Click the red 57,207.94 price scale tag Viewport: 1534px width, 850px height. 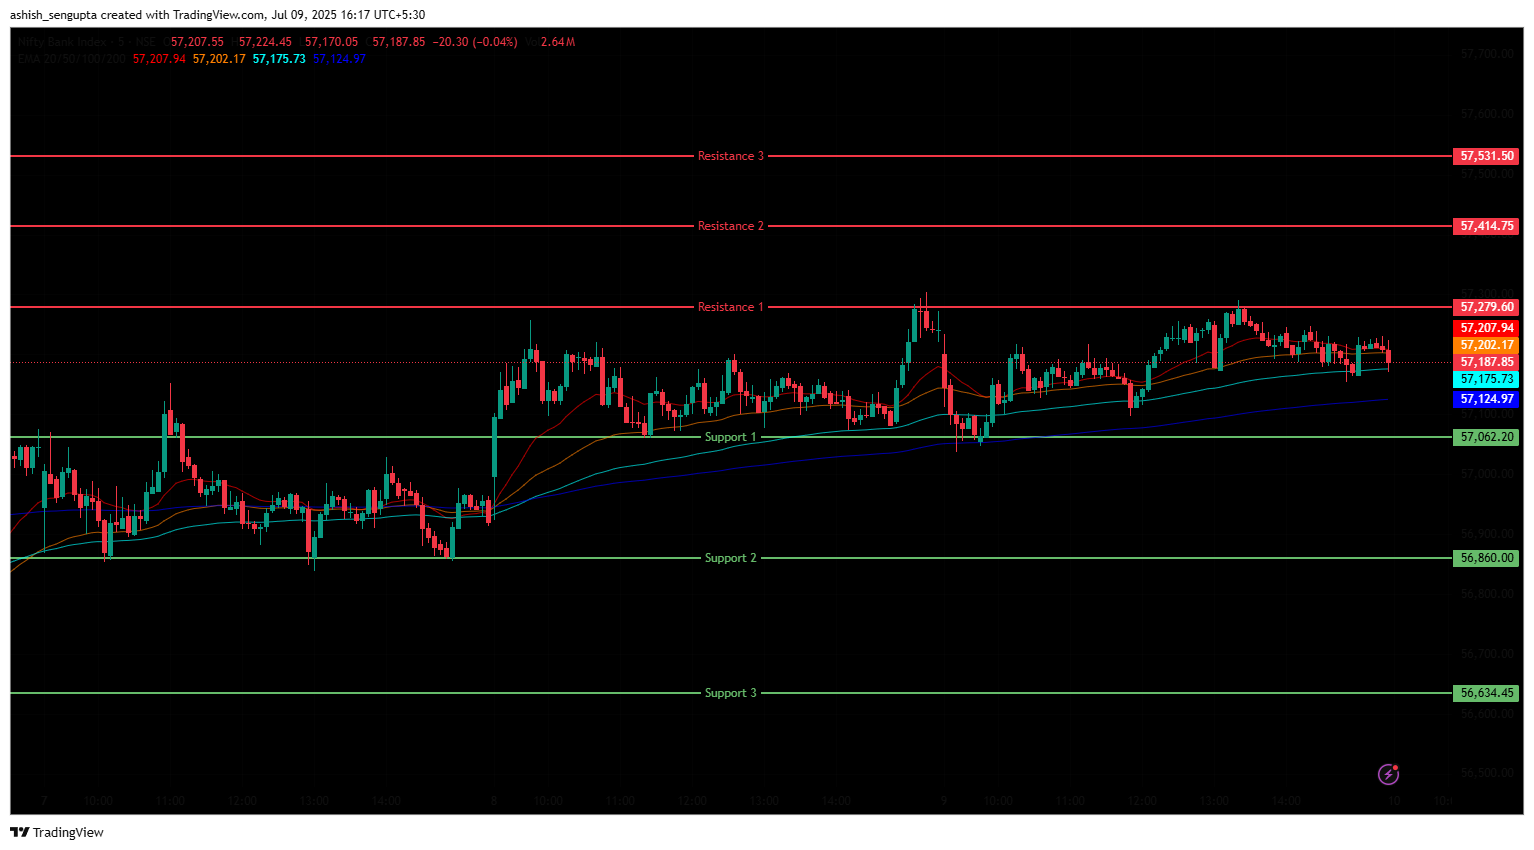[1486, 328]
